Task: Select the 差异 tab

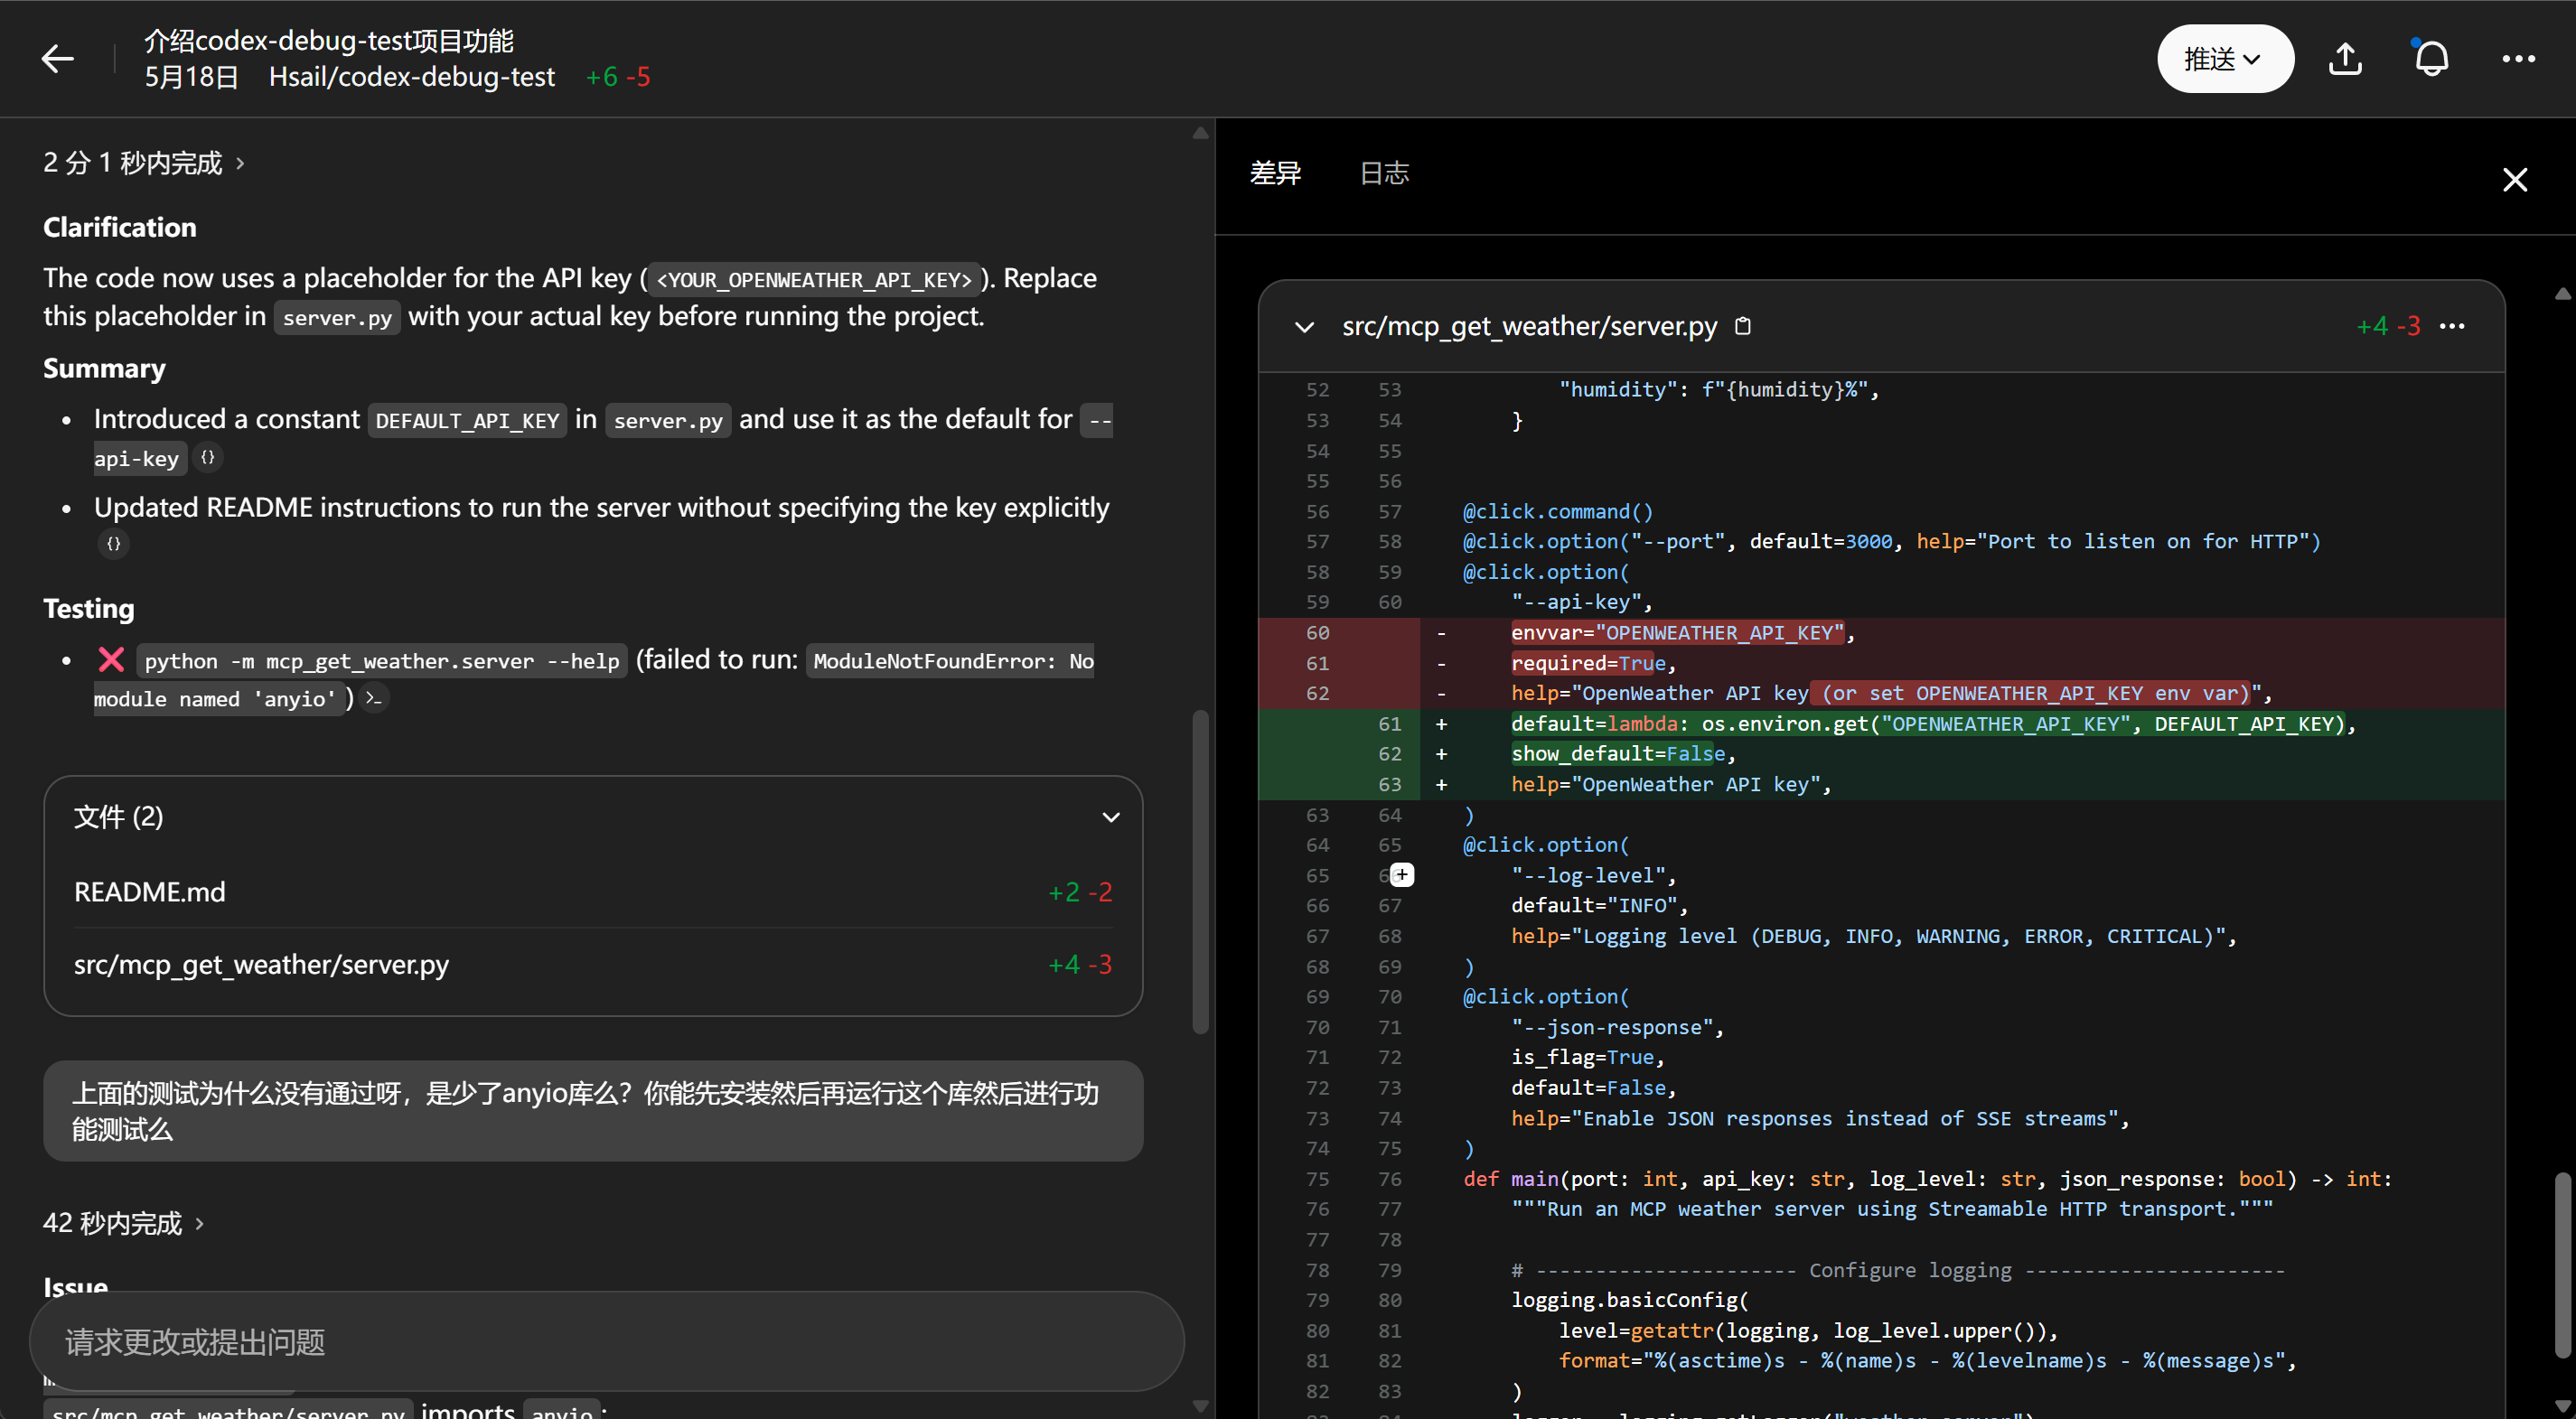Action: pos(1275,173)
